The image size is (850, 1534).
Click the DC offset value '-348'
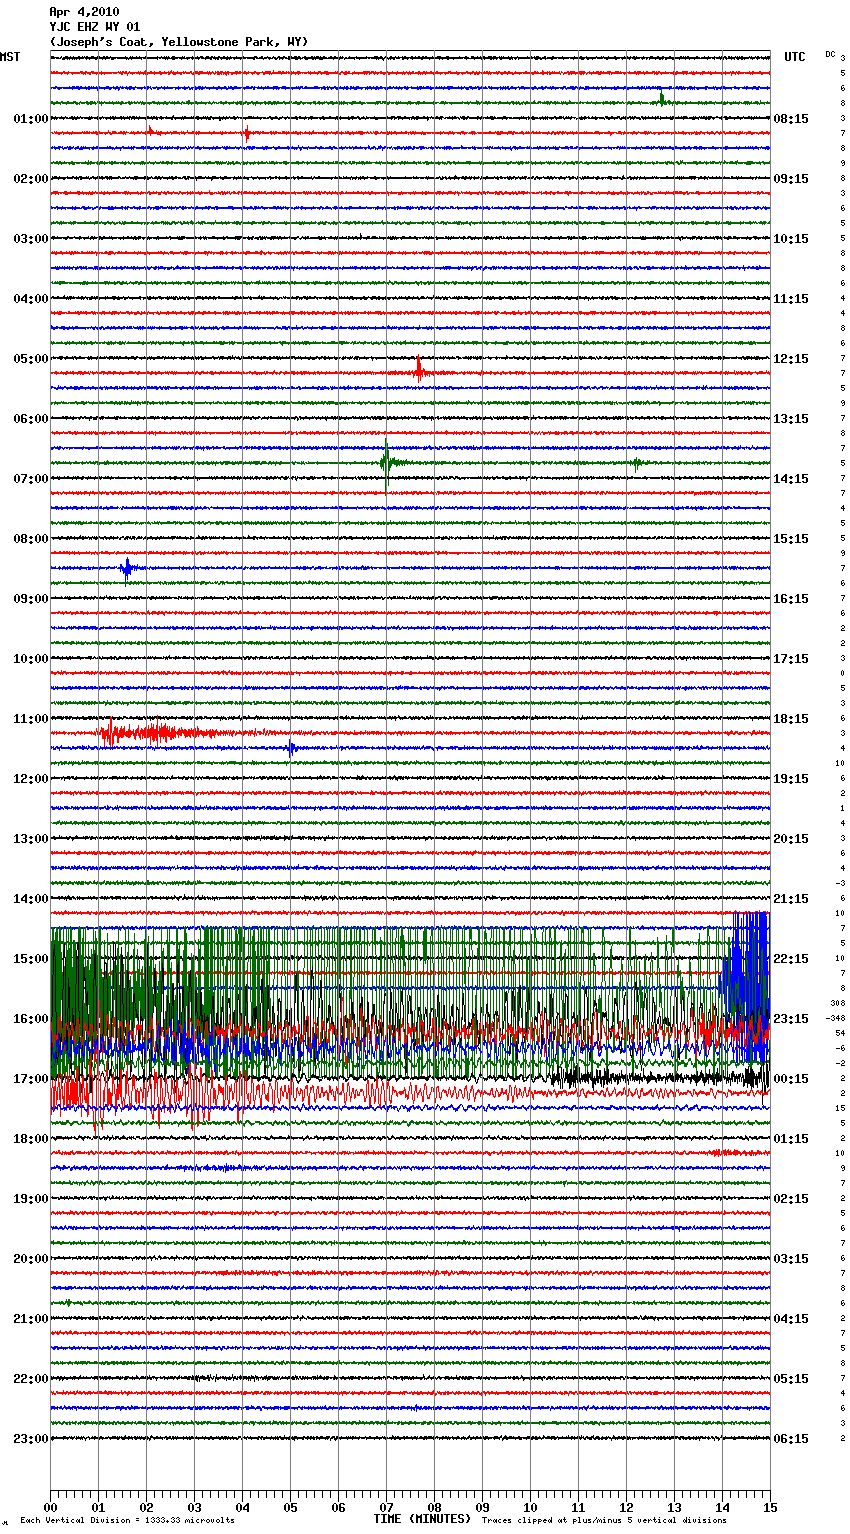tap(836, 1018)
